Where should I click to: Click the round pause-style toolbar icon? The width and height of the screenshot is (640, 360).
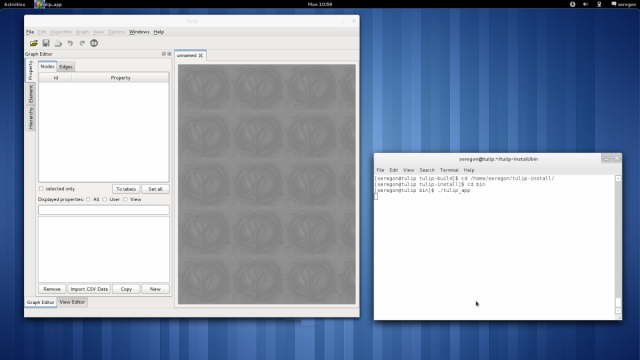[94, 43]
